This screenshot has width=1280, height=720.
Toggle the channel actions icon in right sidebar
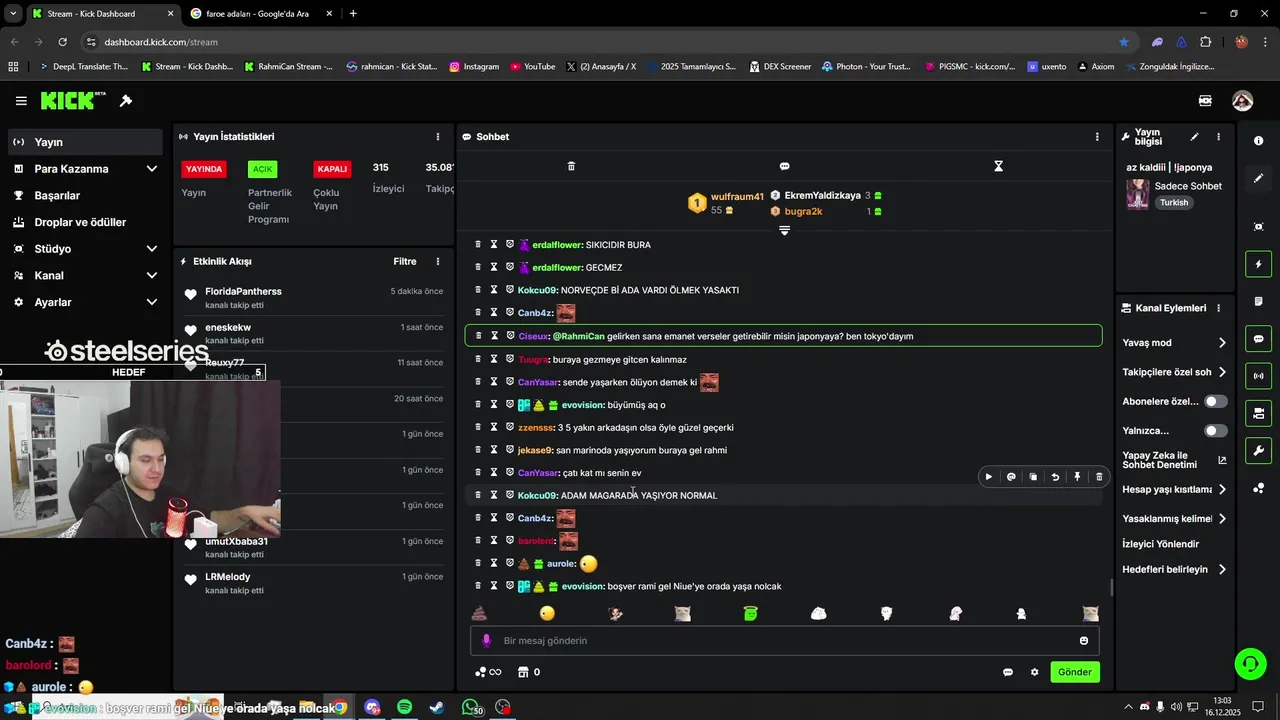[1258, 413]
